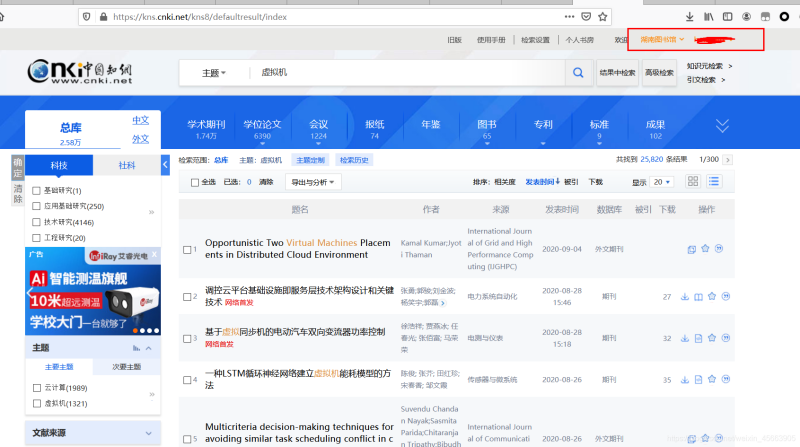Open visualization chart icon in 主题 panel
Screen dimensions: 800x447
pyautogui.click(x=136, y=348)
